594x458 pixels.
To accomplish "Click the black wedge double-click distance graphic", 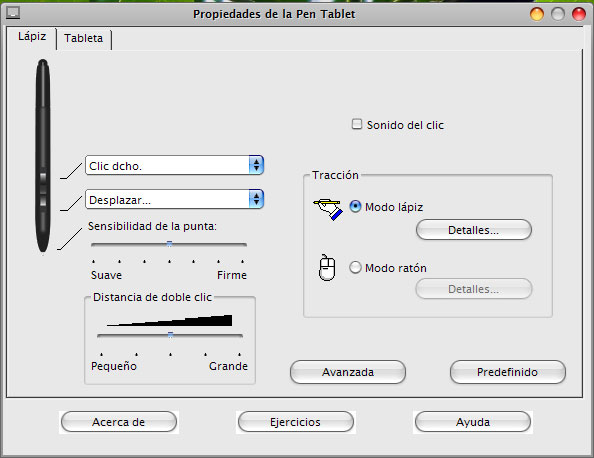I will tap(169, 320).
